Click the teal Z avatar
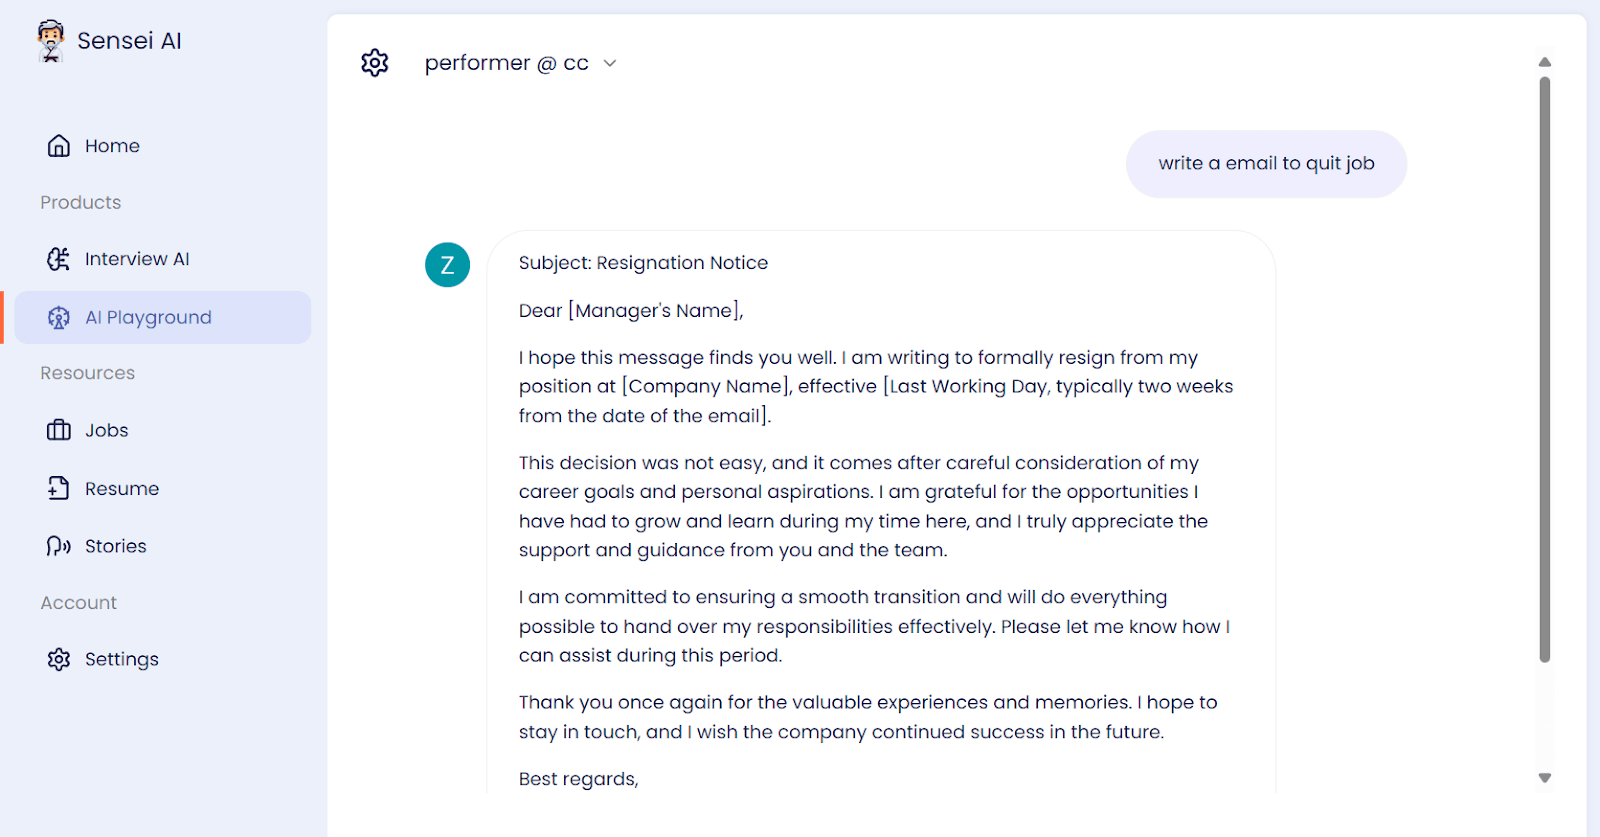1600x837 pixels. coord(448,265)
